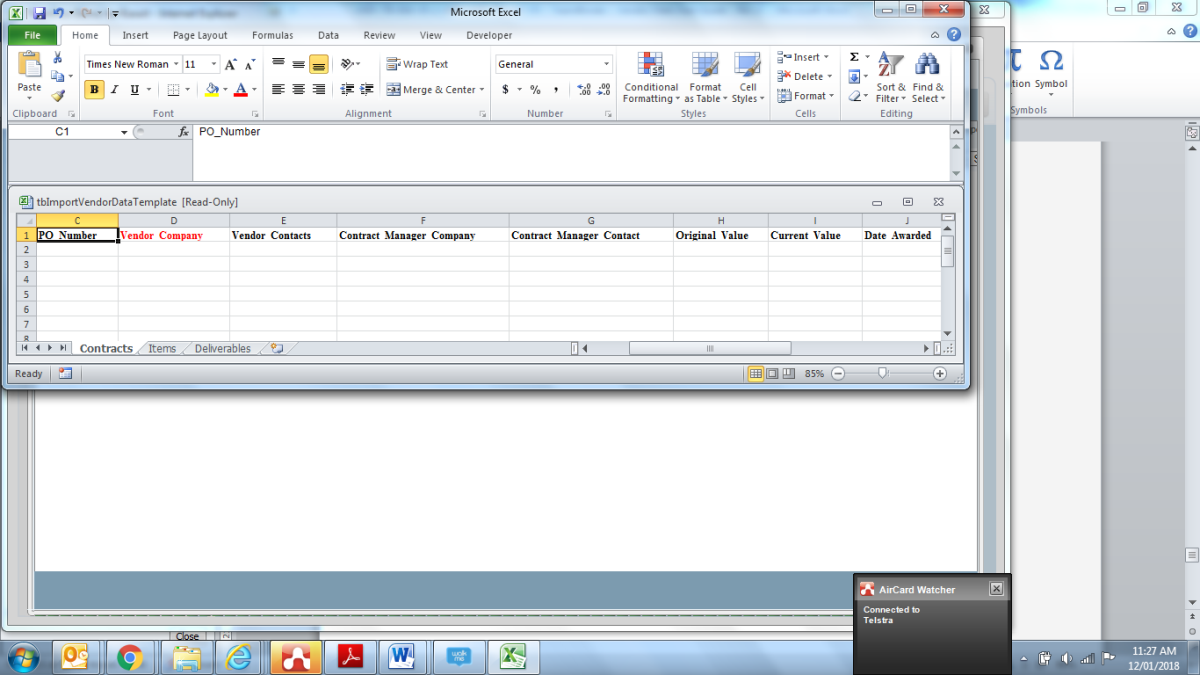The height and width of the screenshot is (675, 1200).
Task: Toggle Wrap Text for the cell
Action: [417, 64]
